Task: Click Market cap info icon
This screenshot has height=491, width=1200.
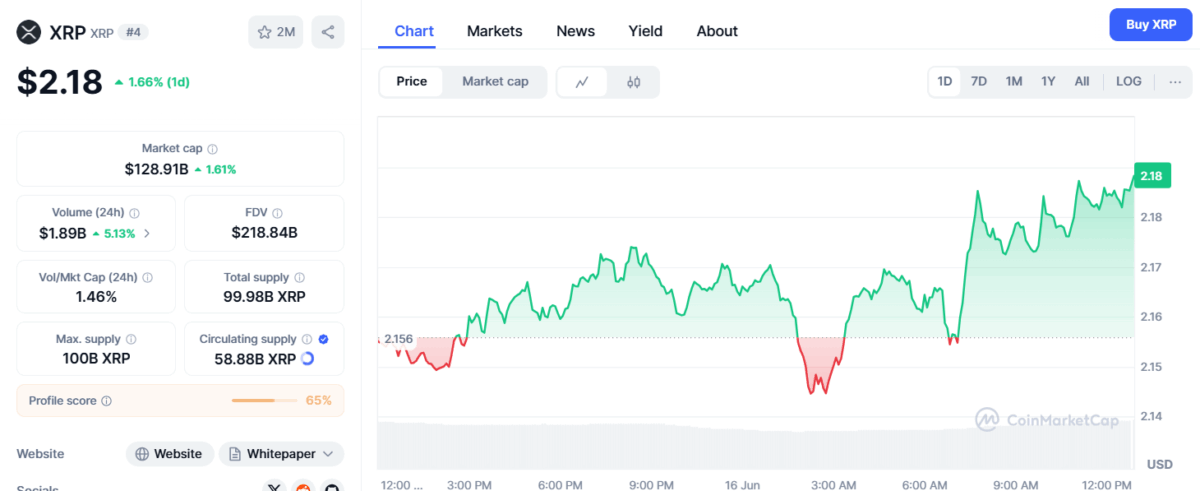Action: click(213, 148)
